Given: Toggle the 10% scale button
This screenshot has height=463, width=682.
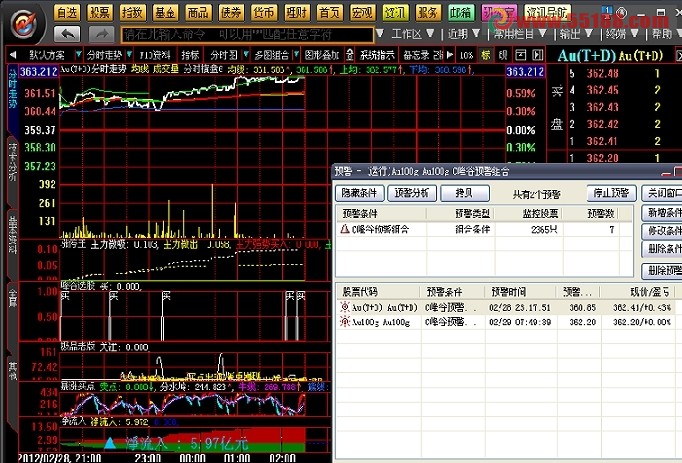Looking at the screenshot, I should pos(466,55).
